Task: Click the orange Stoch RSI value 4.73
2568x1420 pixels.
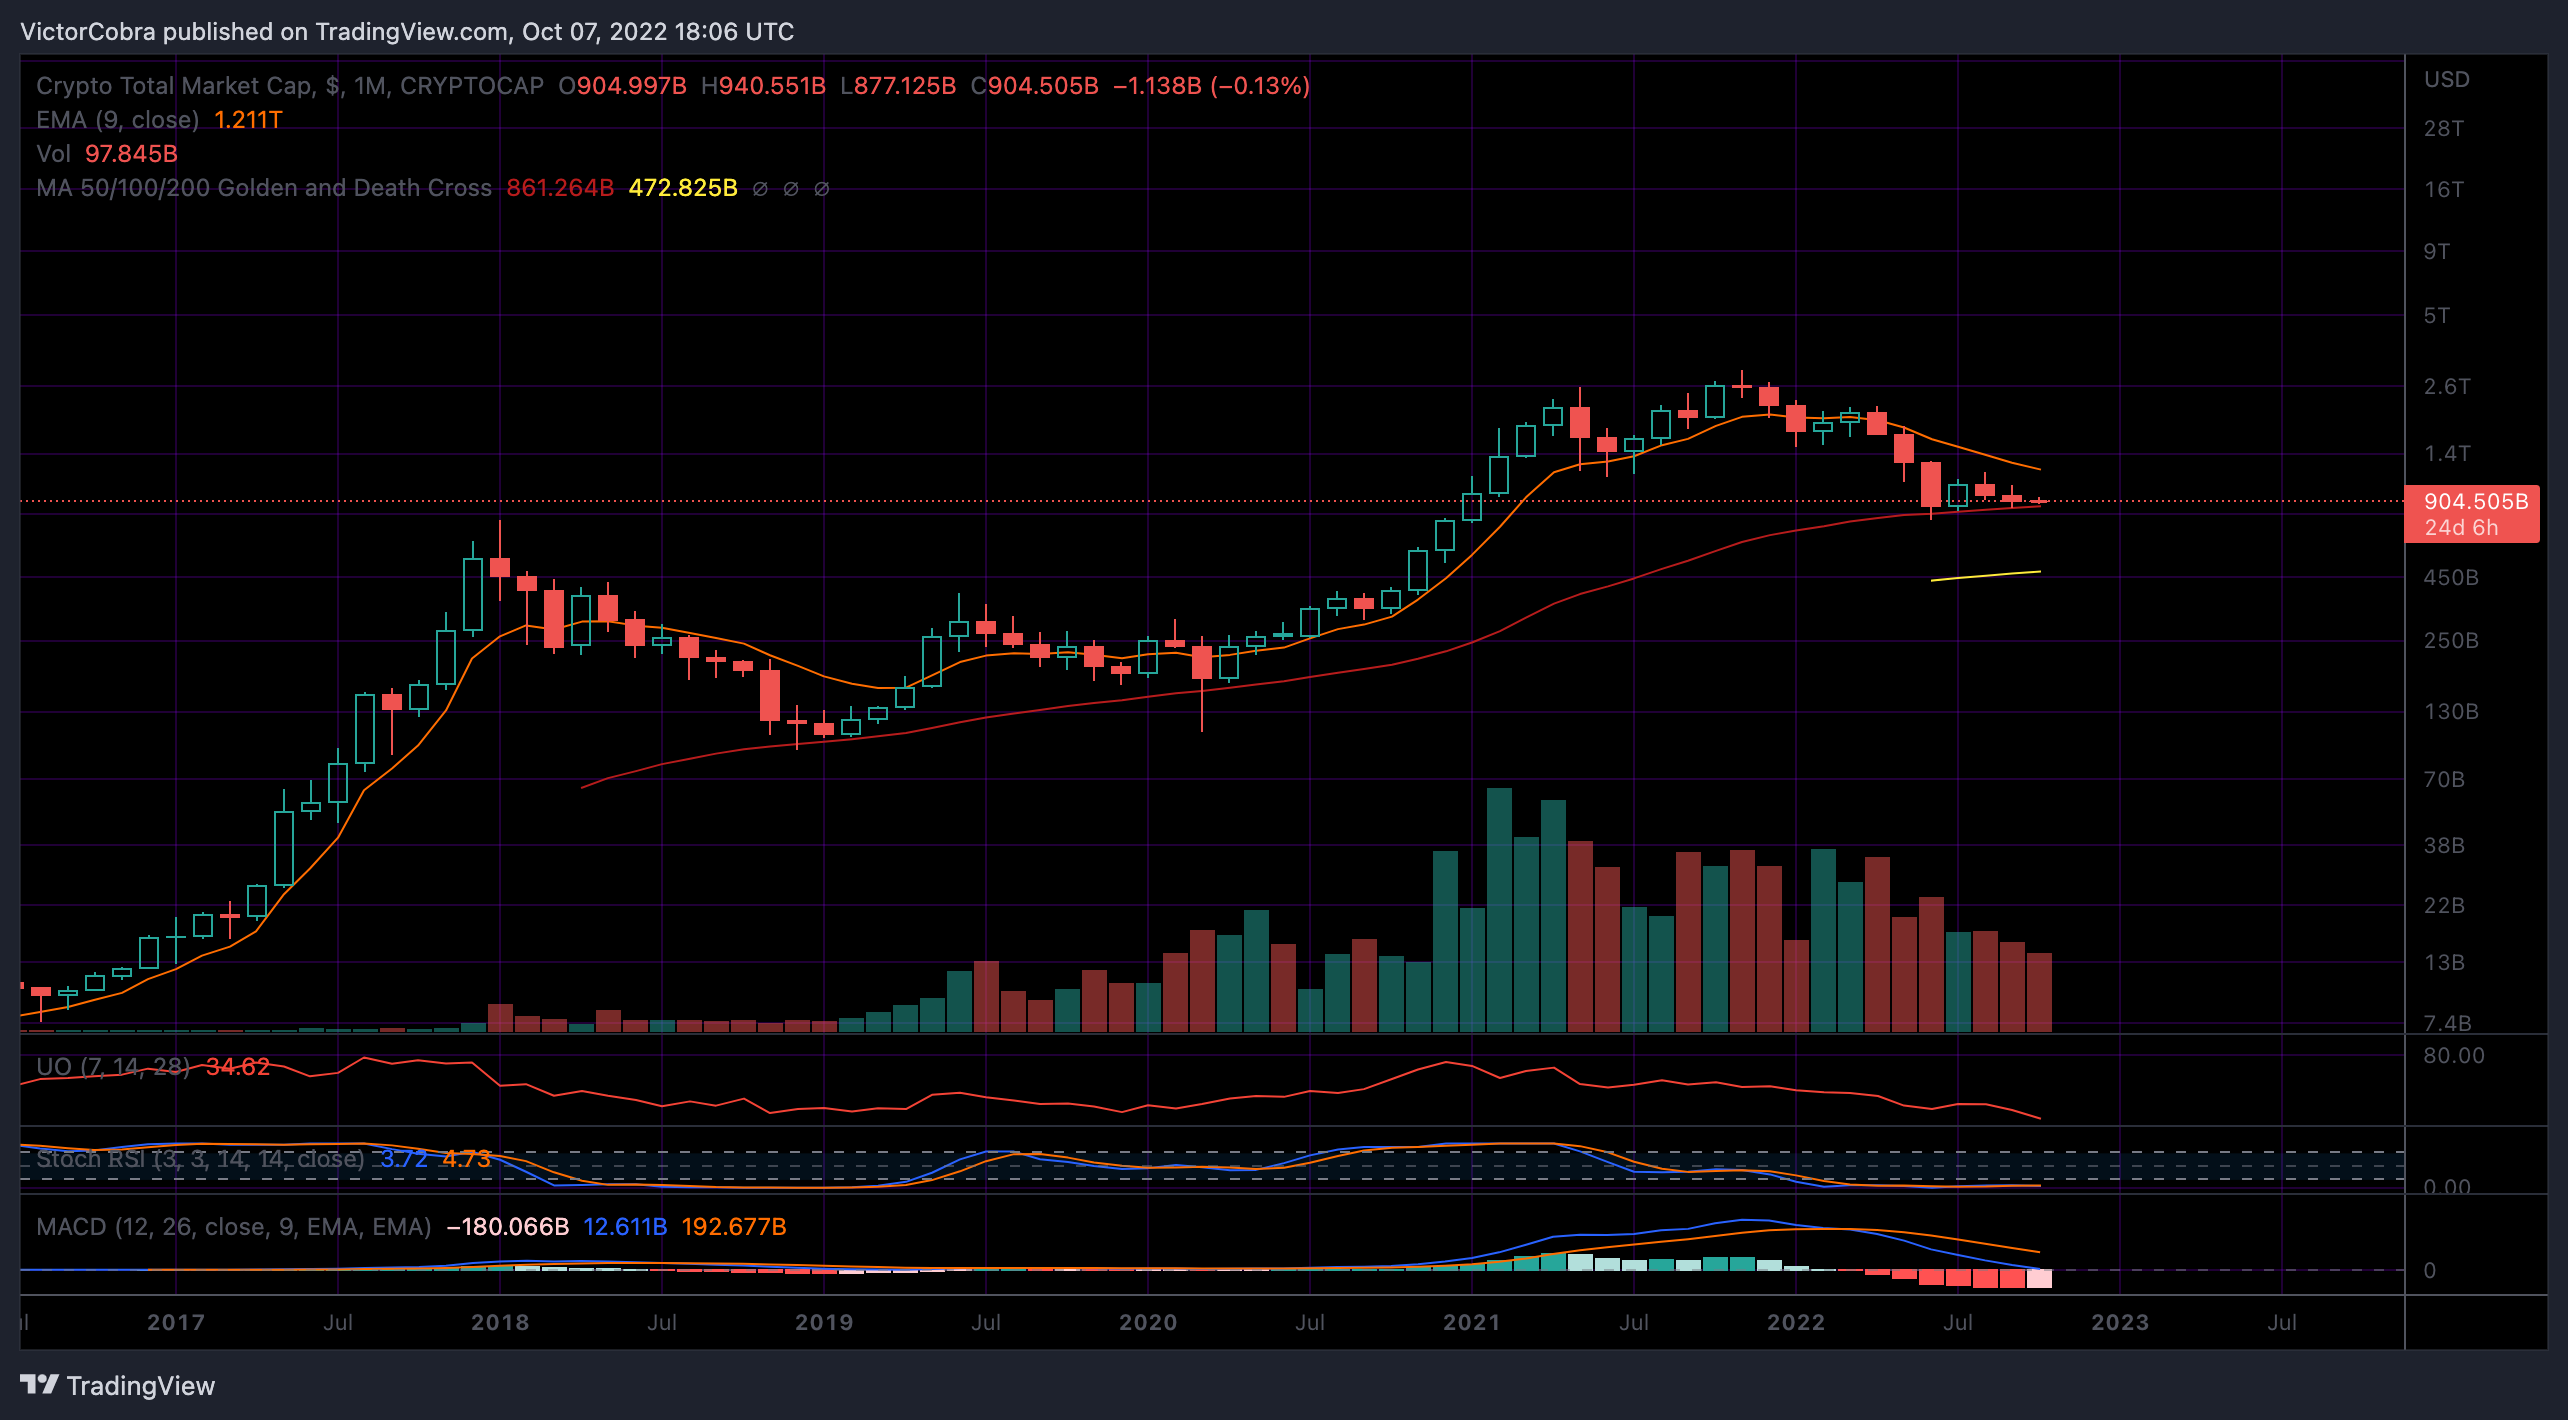Action: tap(466, 1159)
